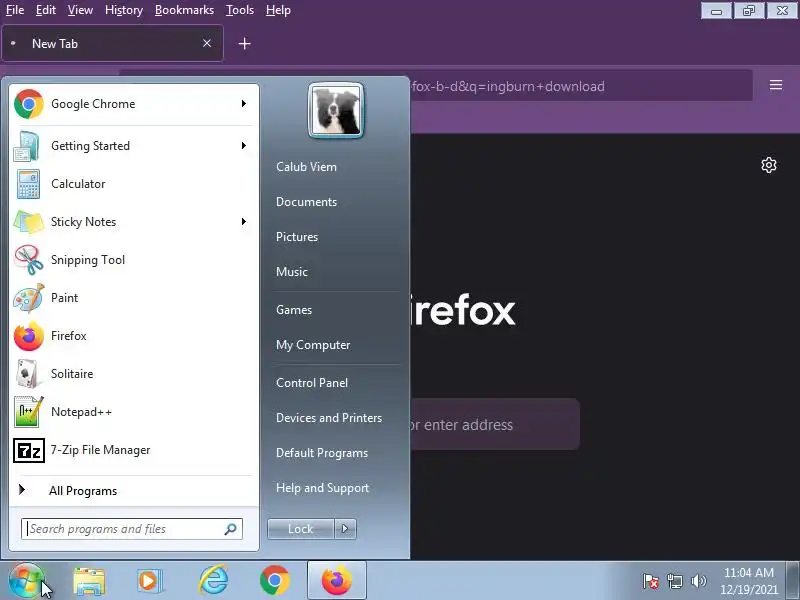Viewport: 800px width, 600px height.
Task: Open the History menu
Action: pos(123,10)
